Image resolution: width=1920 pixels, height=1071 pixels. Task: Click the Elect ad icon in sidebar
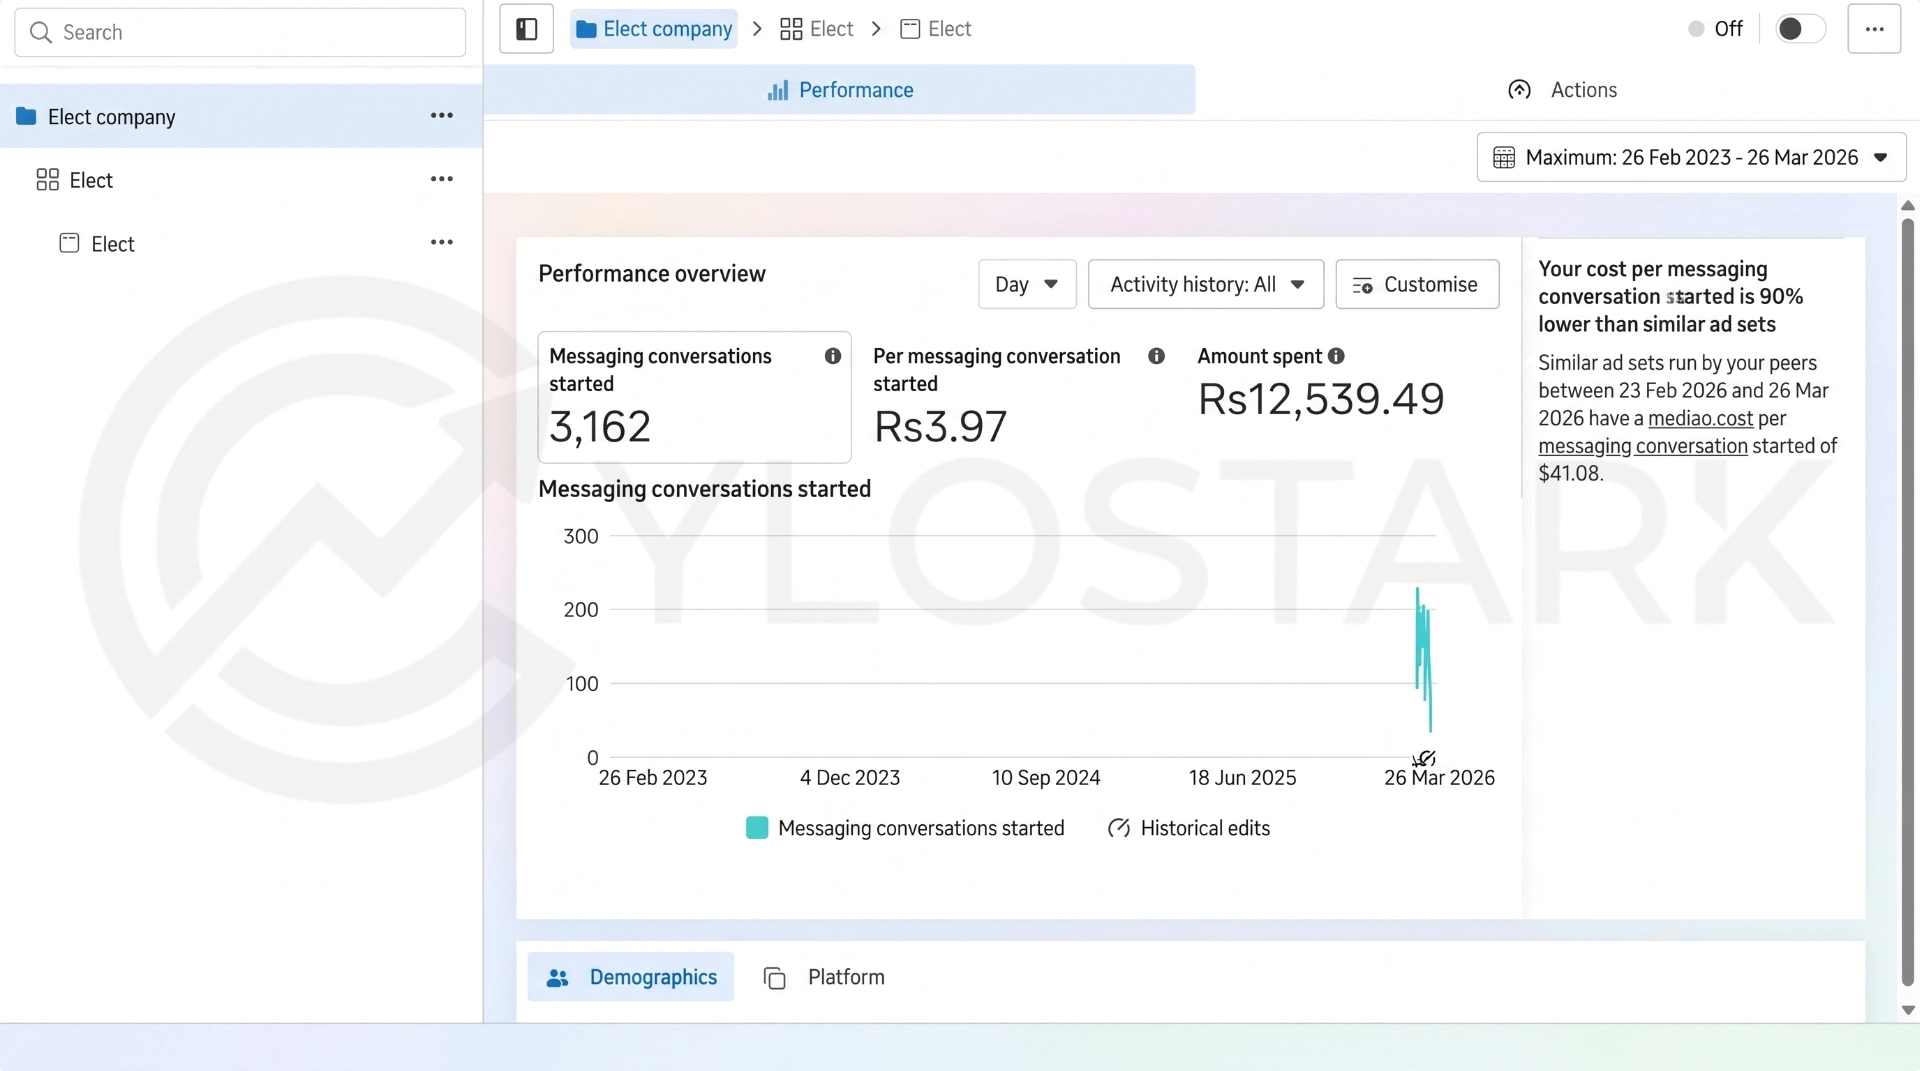69,243
